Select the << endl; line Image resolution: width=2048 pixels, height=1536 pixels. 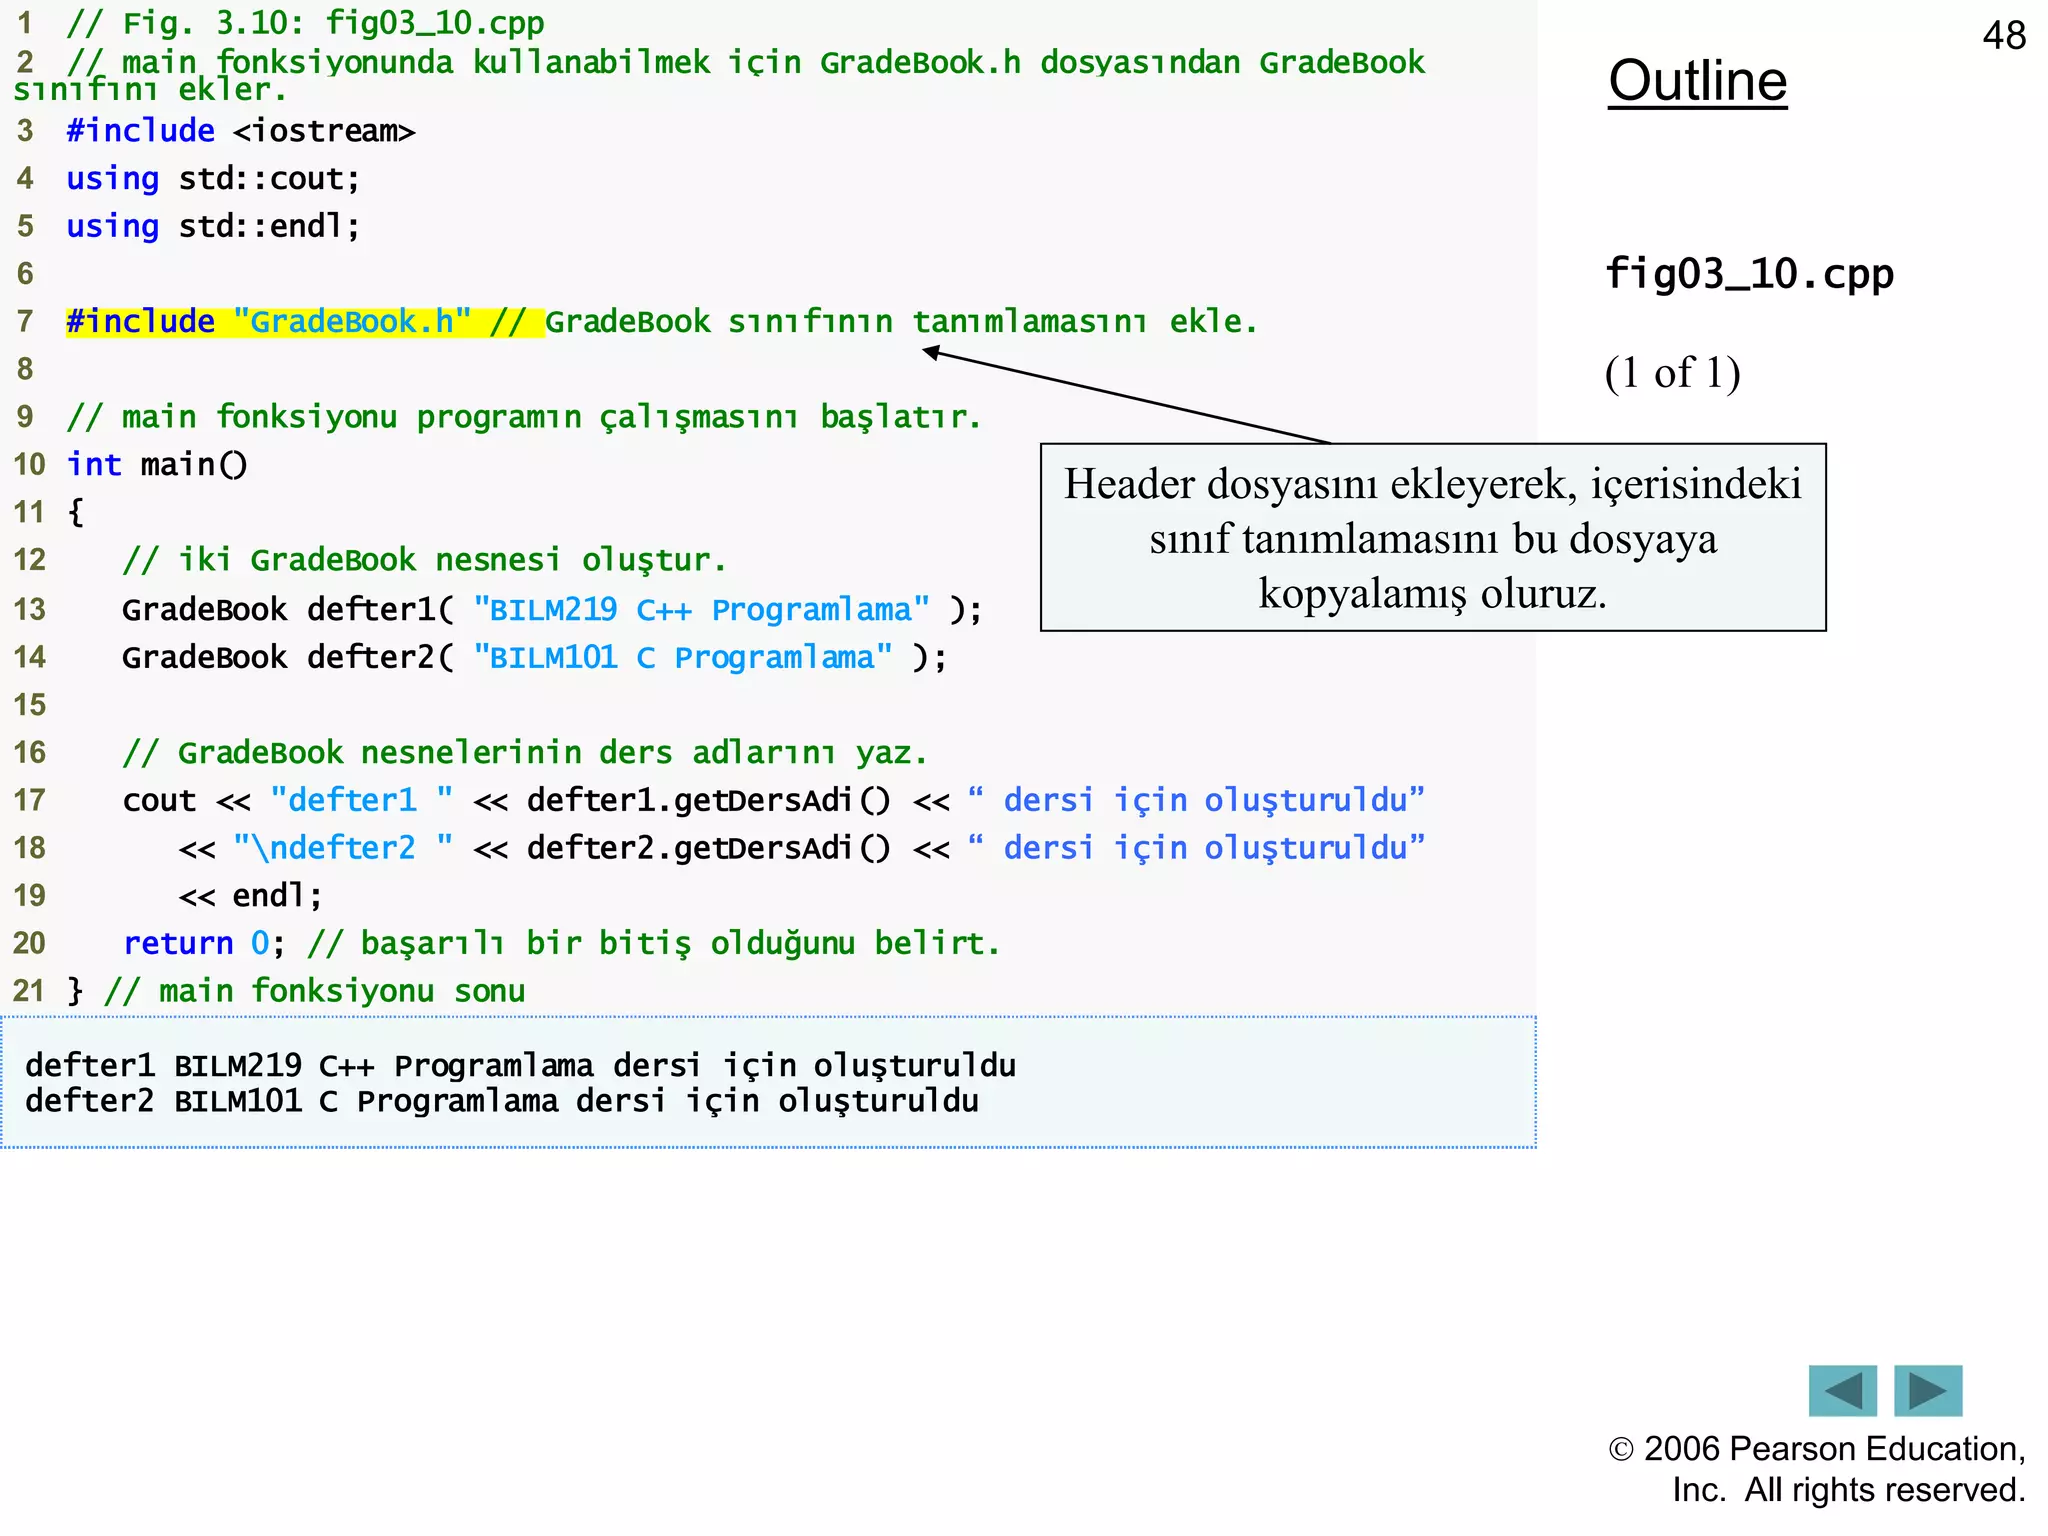(x=250, y=895)
